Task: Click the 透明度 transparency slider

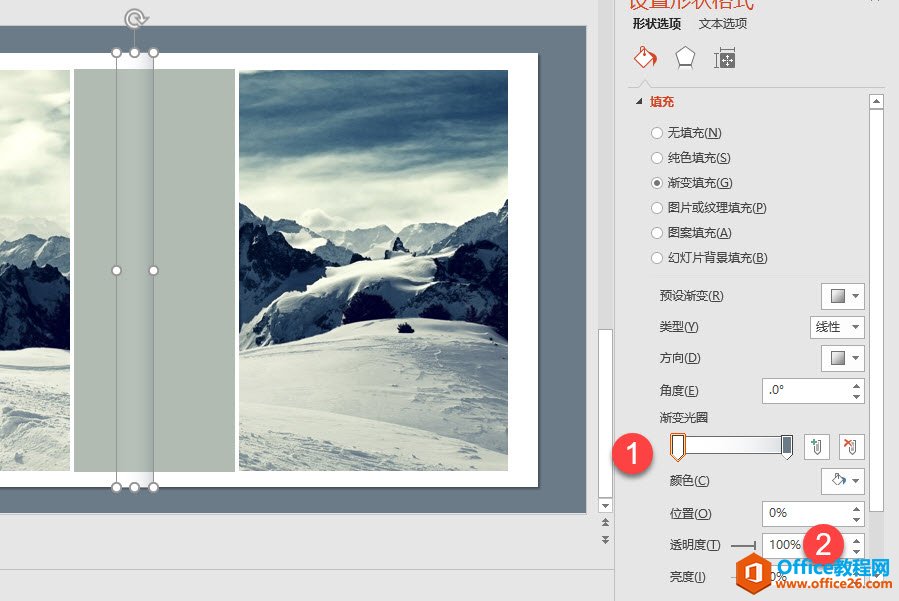Action: click(744, 545)
